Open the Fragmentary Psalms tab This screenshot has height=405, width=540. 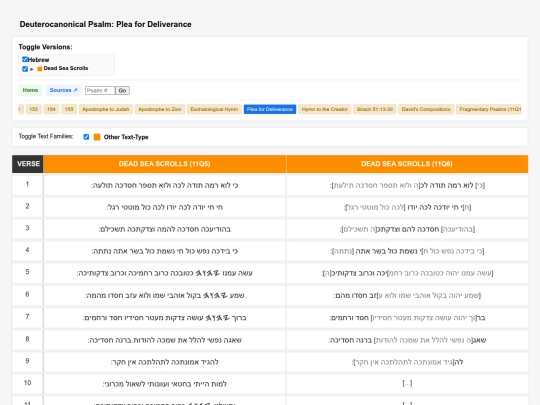[489, 109]
